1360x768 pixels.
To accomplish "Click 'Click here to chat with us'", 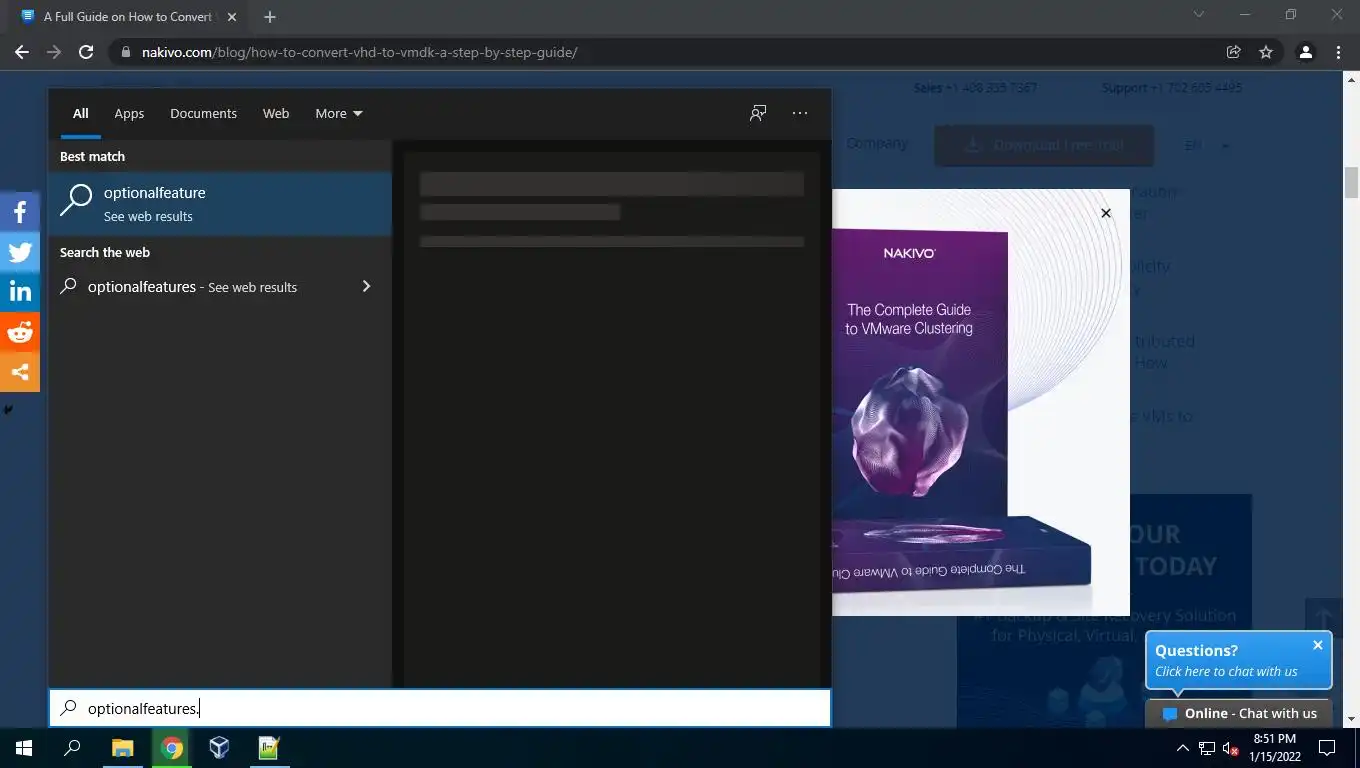I will pos(1226,672).
